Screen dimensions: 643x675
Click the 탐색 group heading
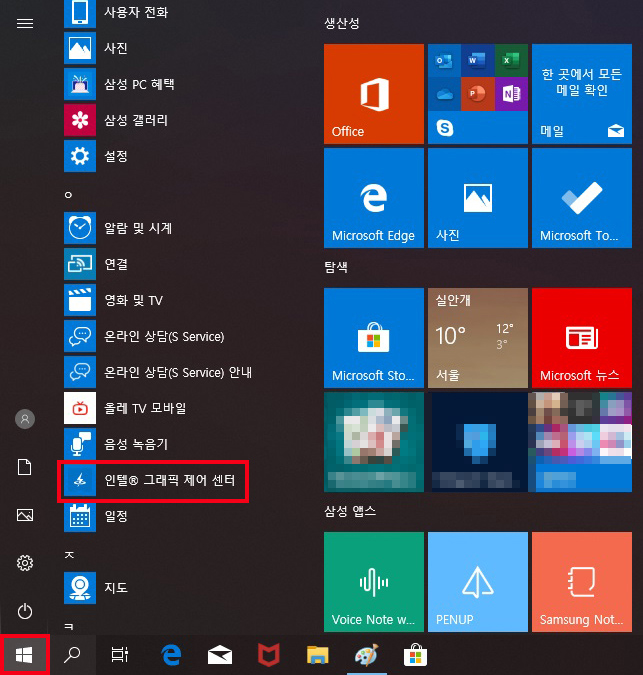click(336, 267)
